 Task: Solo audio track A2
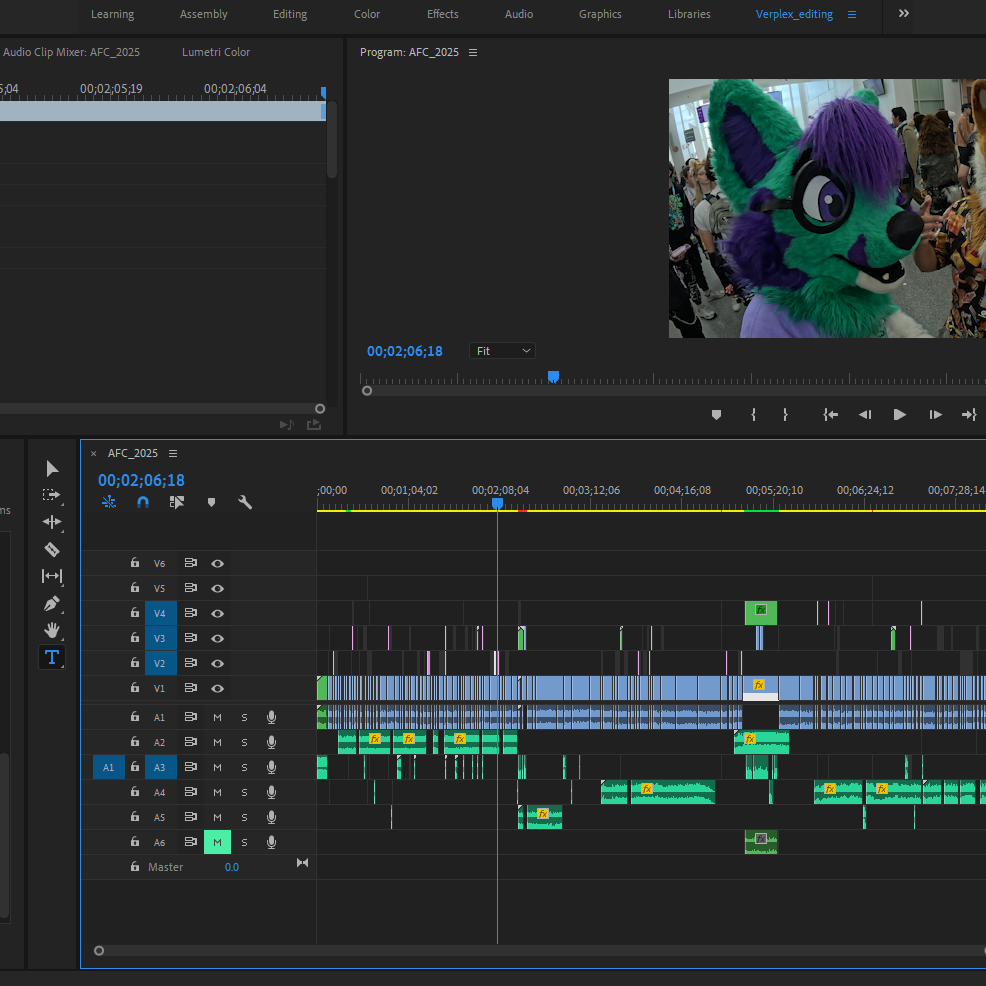click(245, 743)
